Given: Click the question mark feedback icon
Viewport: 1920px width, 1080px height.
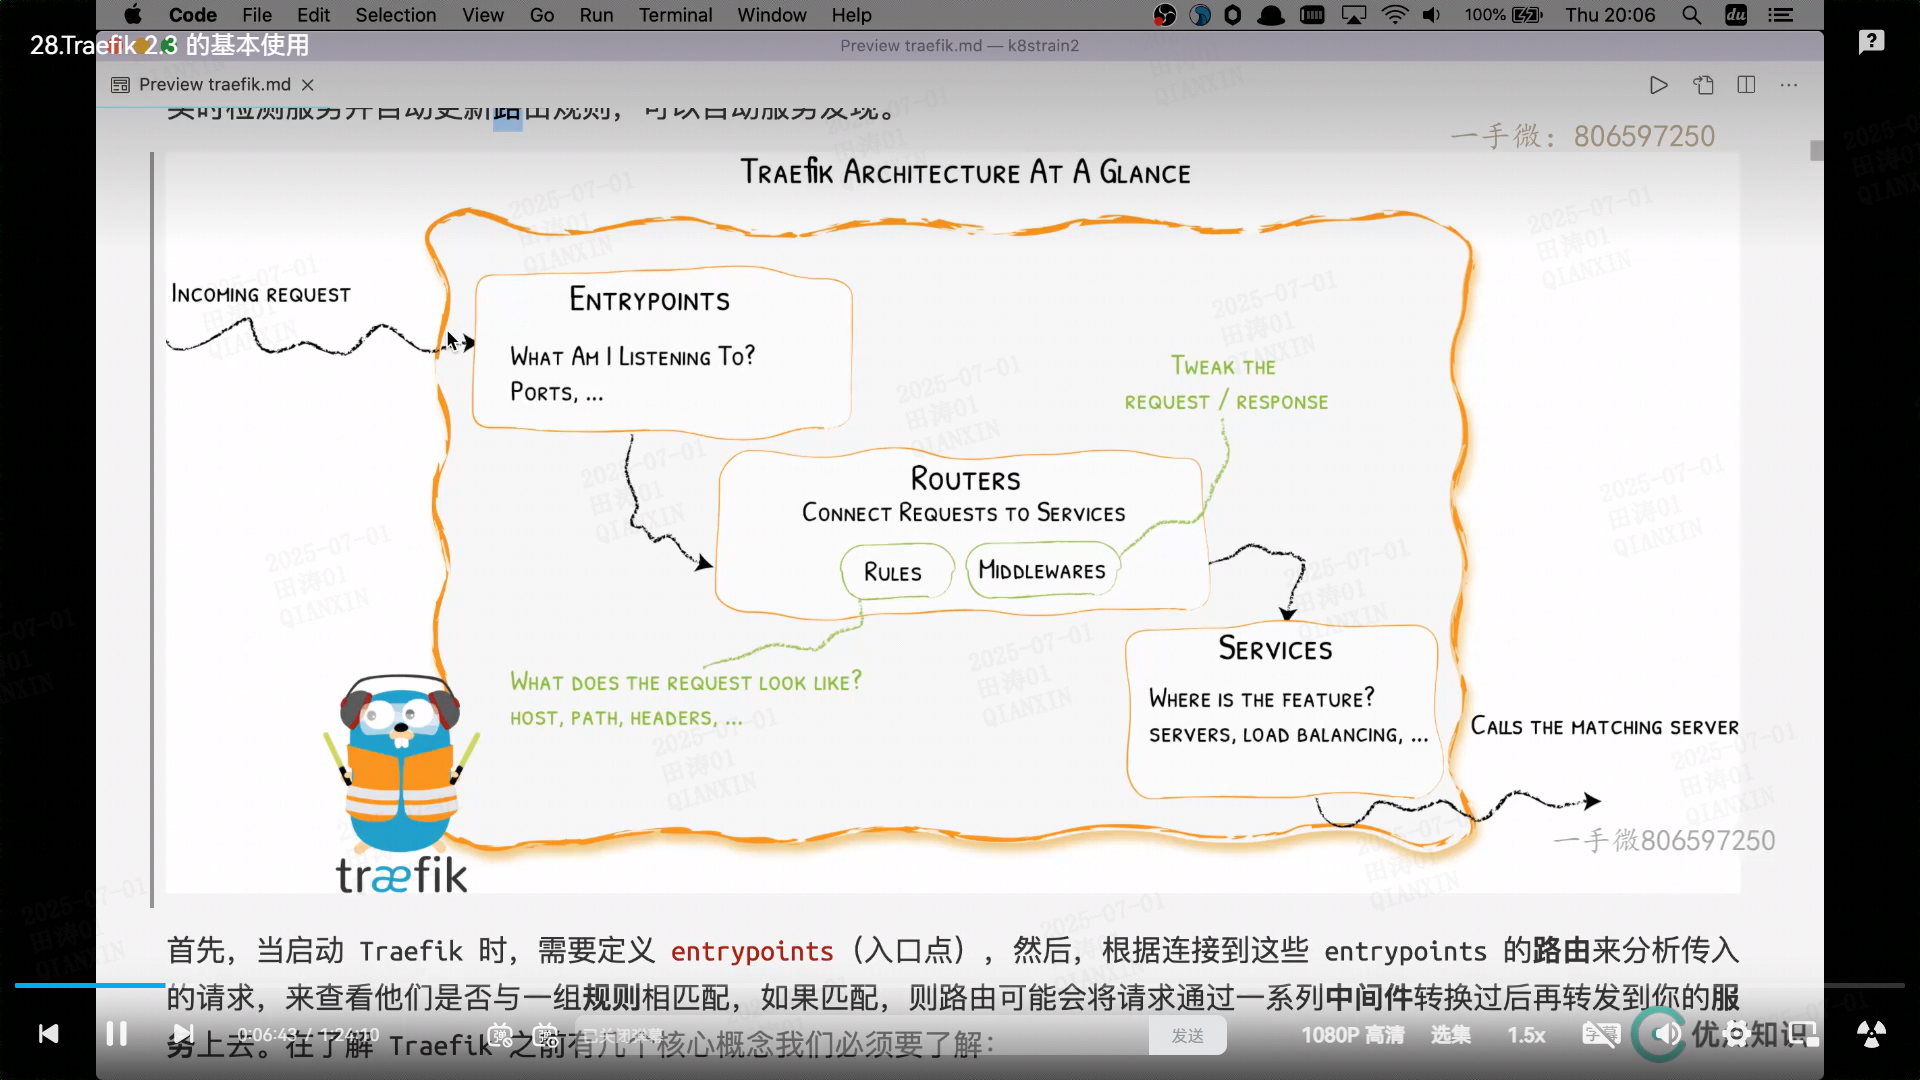Looking at the screenshot, I should 1871,42.
